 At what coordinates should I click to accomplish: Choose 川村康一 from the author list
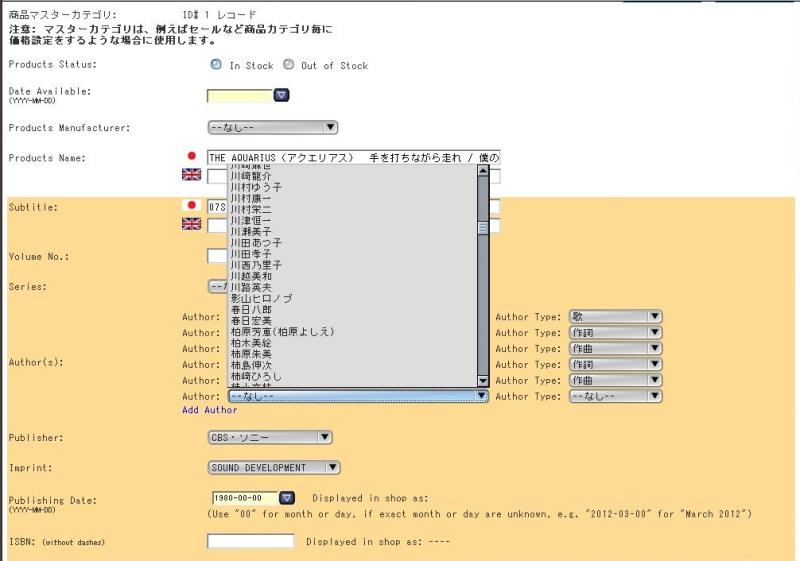click(x=353, y=198)
